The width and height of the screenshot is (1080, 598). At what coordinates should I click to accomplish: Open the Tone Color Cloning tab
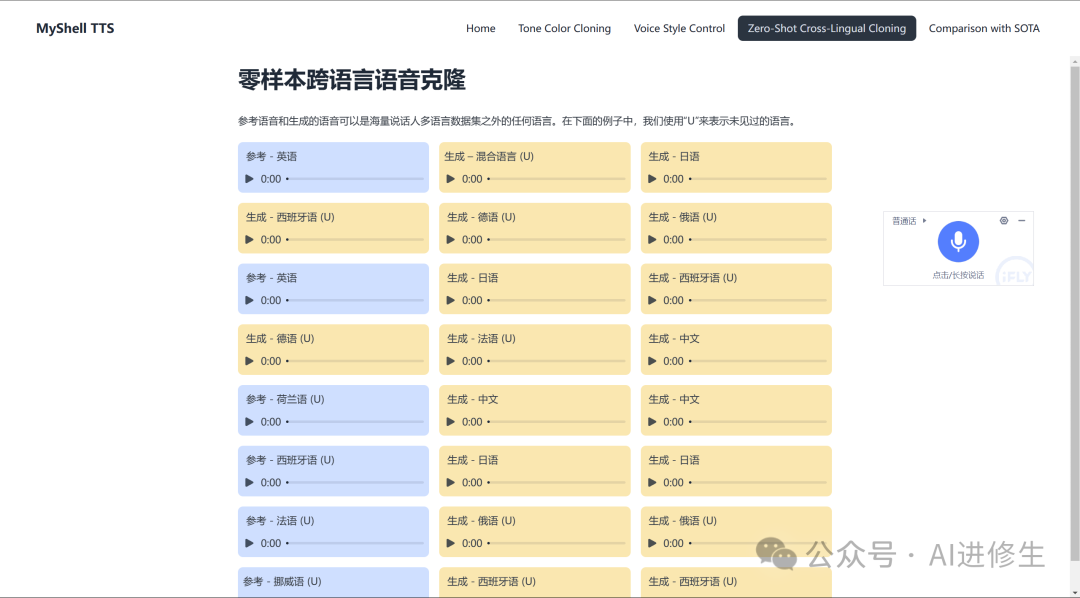(564, 28)
